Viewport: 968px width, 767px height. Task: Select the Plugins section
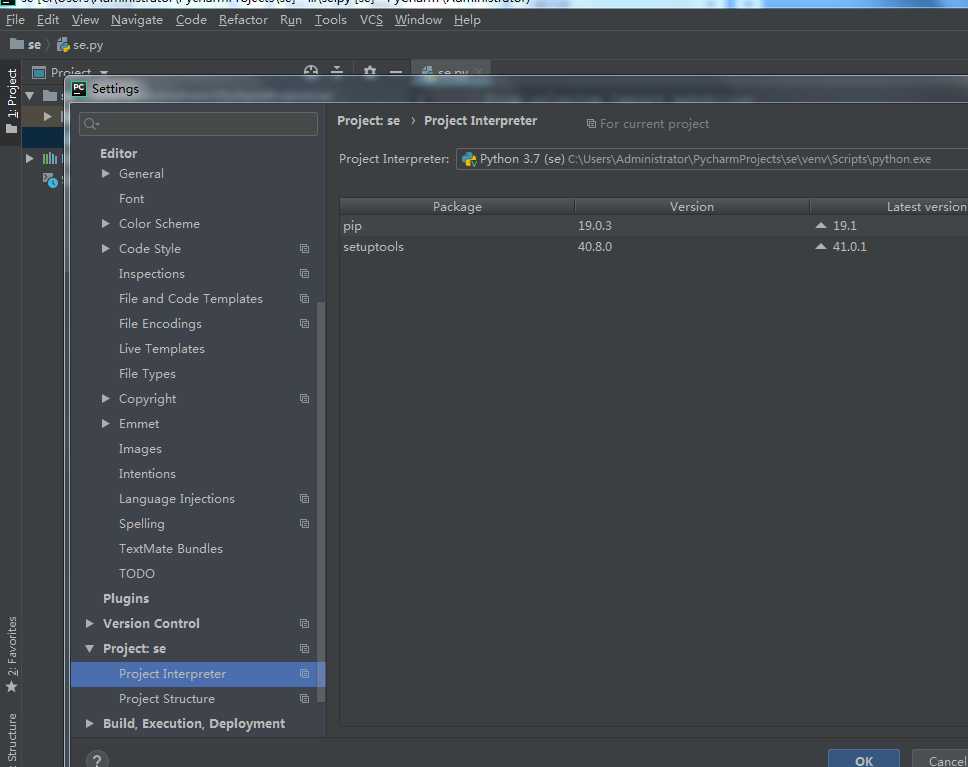[126, 599]
